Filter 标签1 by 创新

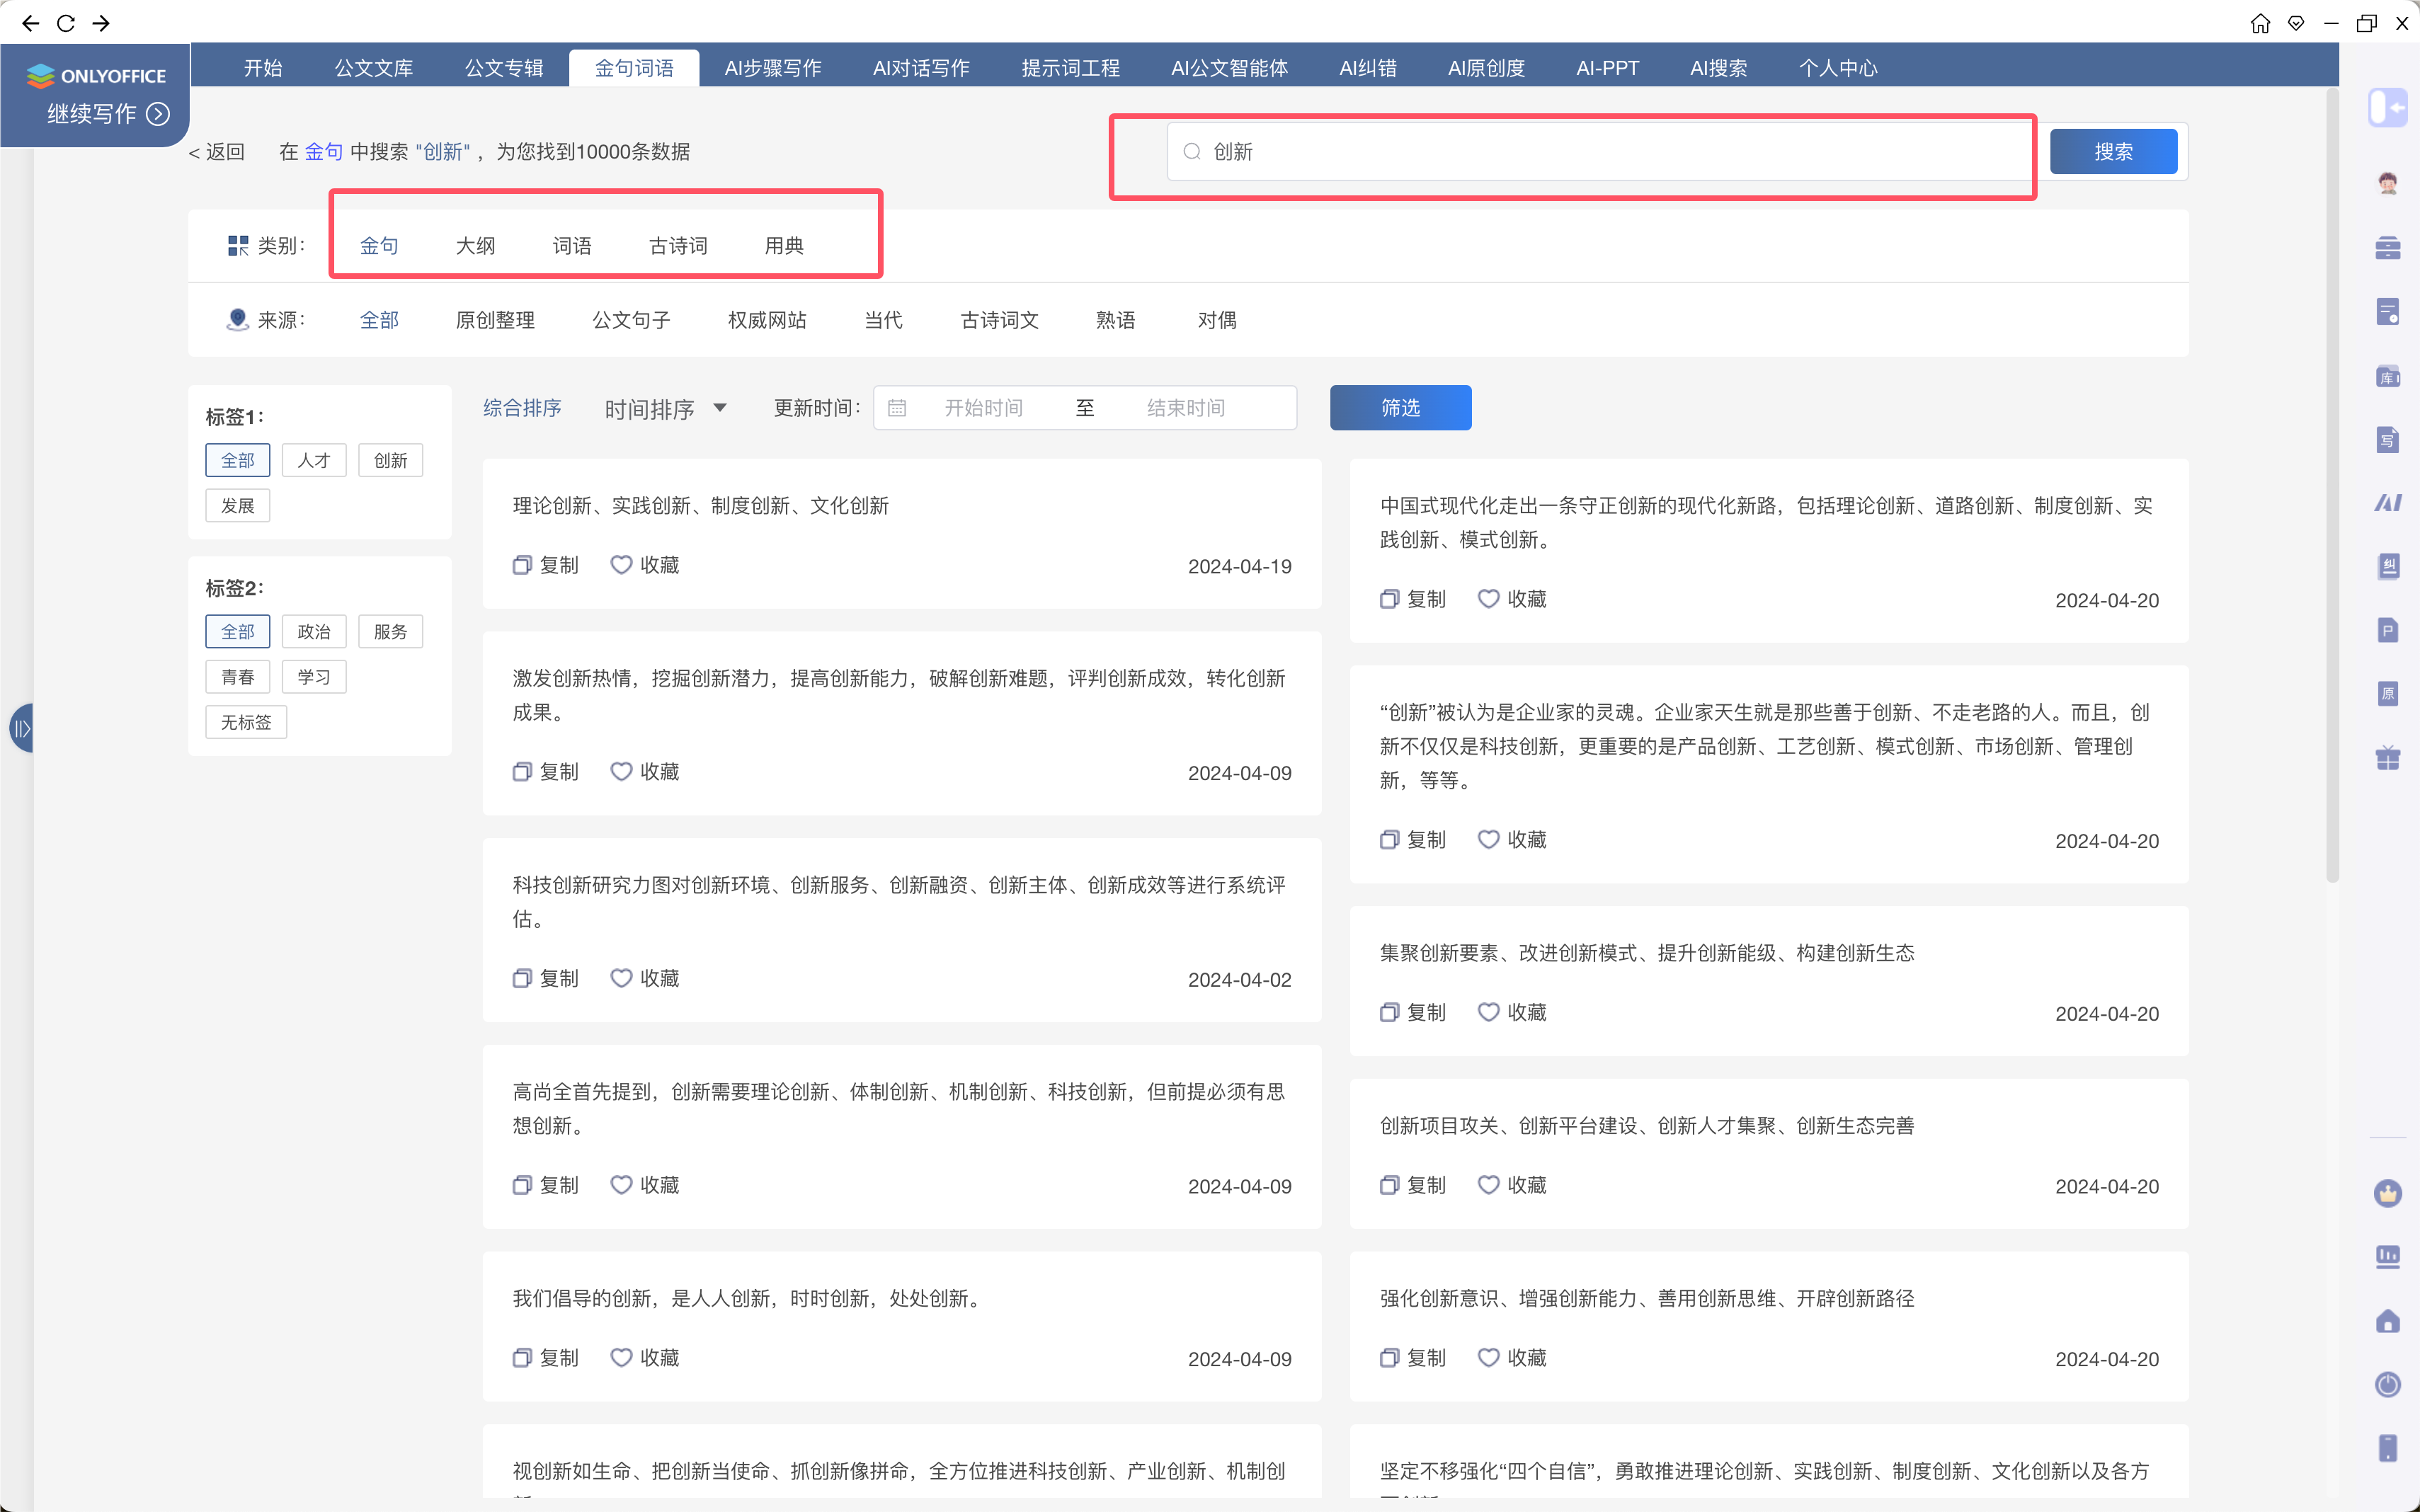(391, 460)
